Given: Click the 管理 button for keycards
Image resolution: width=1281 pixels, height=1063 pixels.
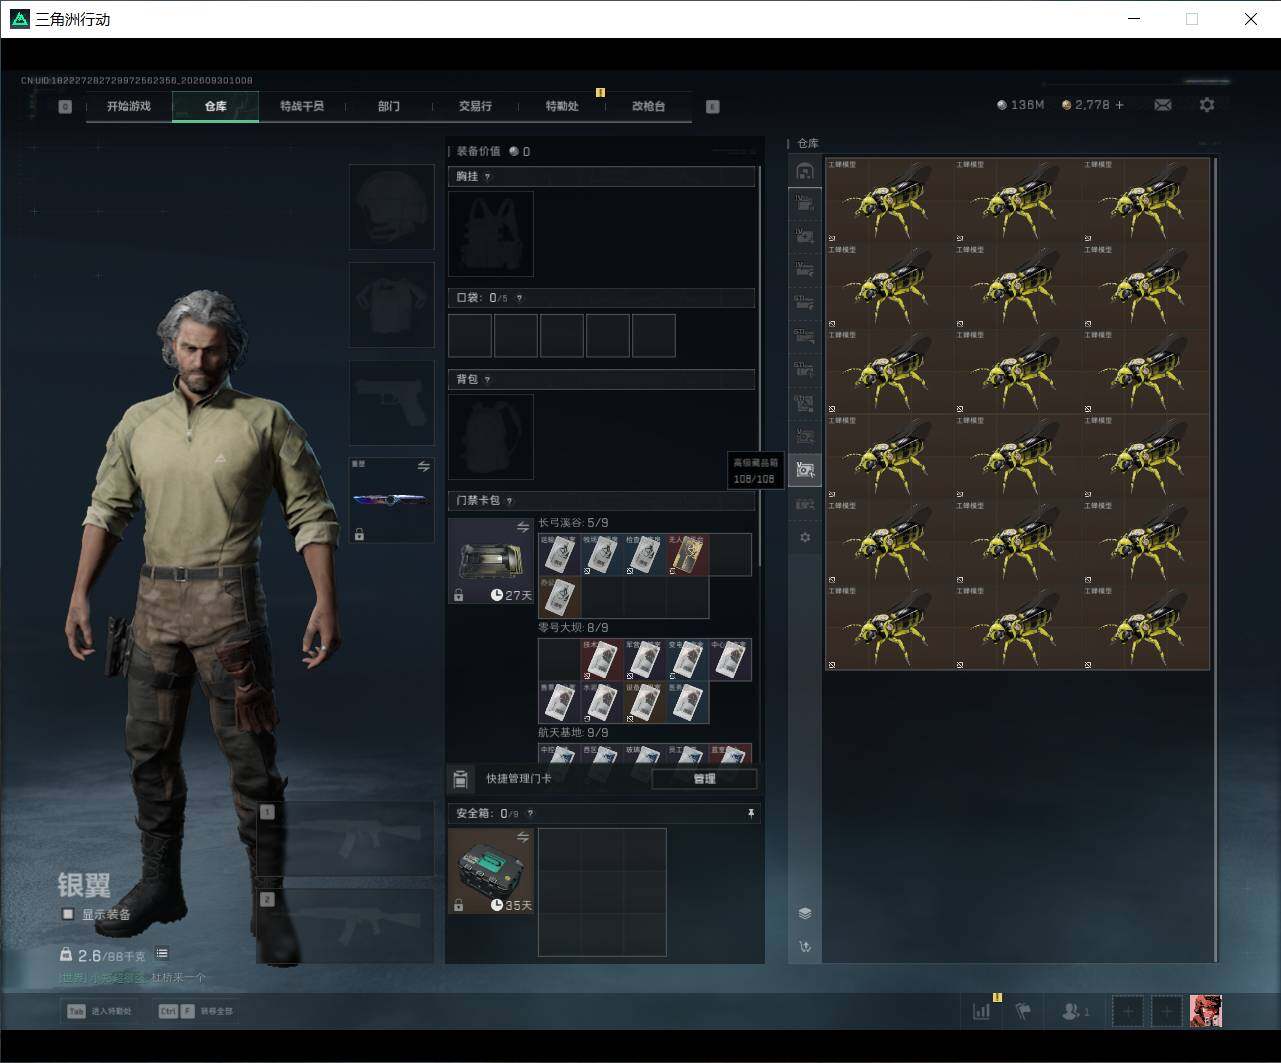Looking at the screenshot, I should 704,779.
